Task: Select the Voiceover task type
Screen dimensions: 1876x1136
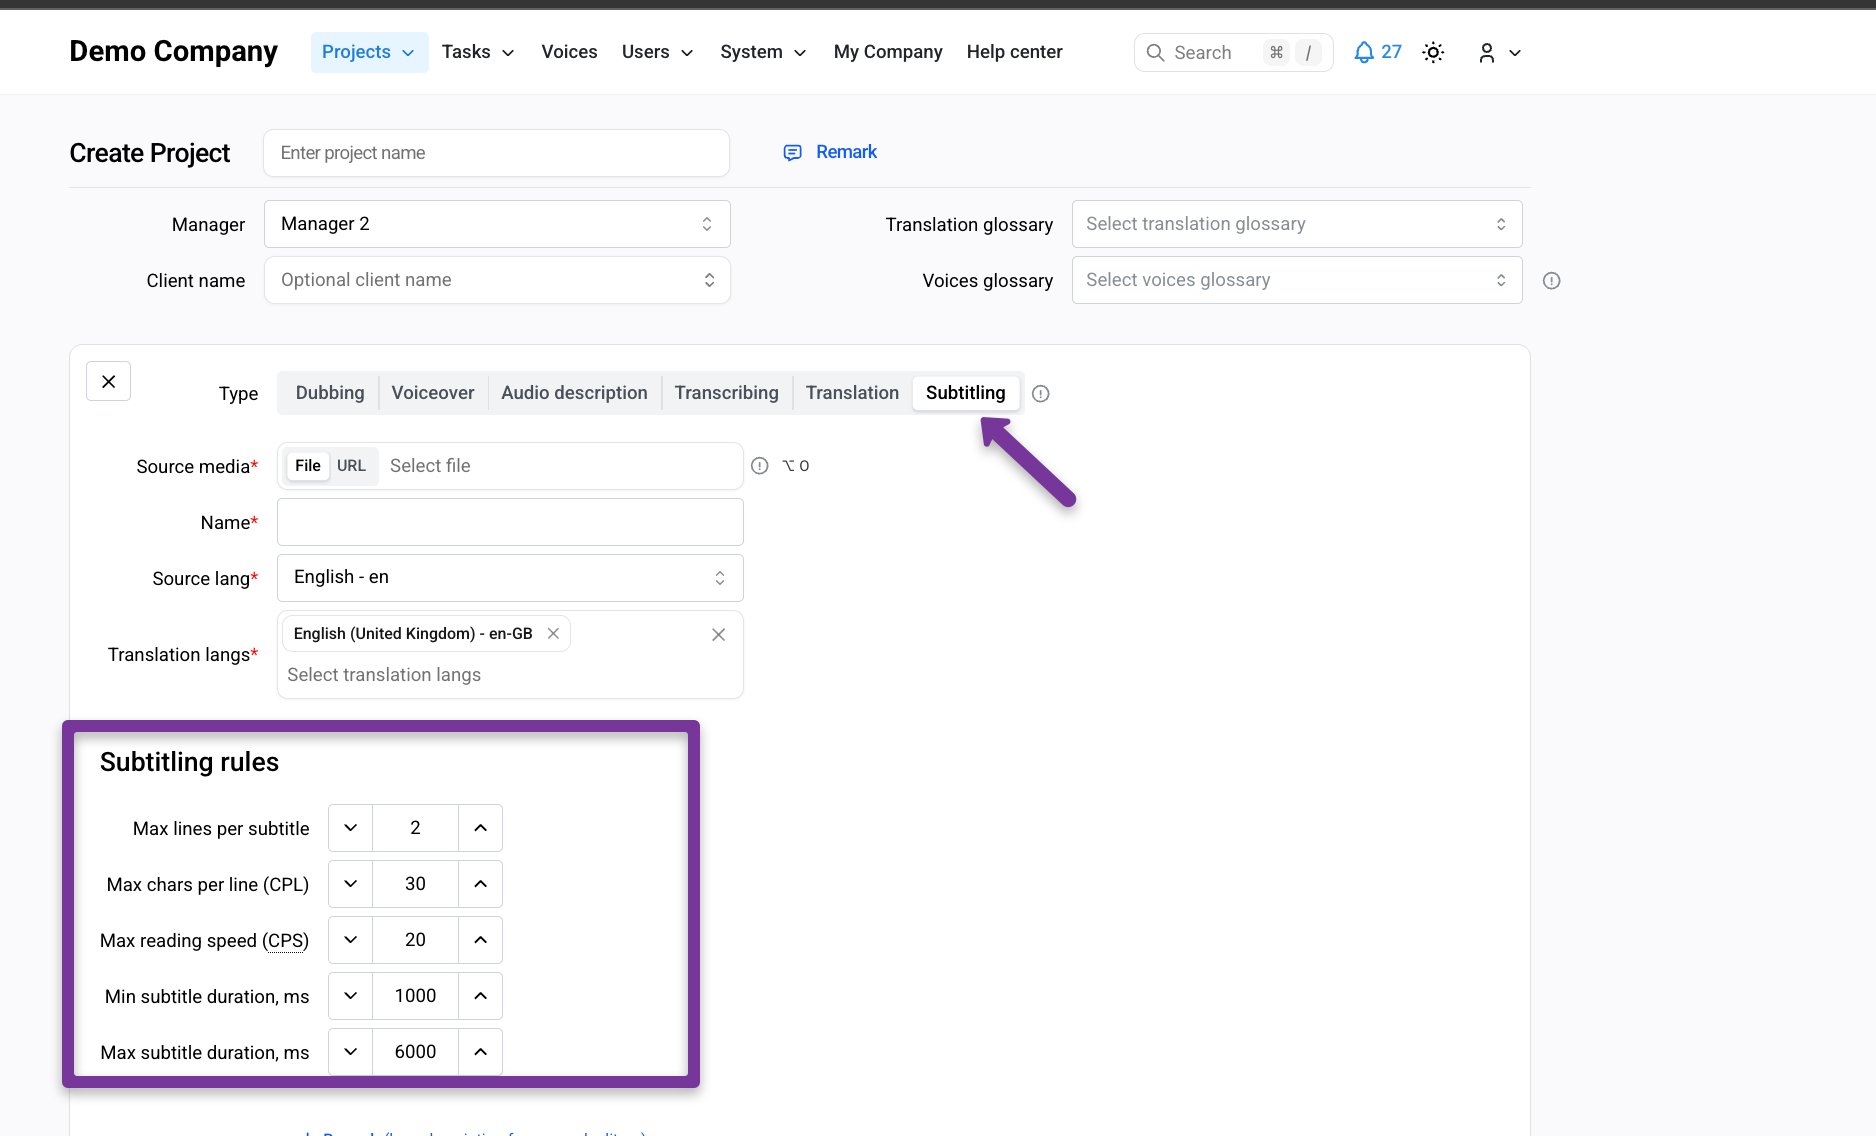Action: coord(433,393)
